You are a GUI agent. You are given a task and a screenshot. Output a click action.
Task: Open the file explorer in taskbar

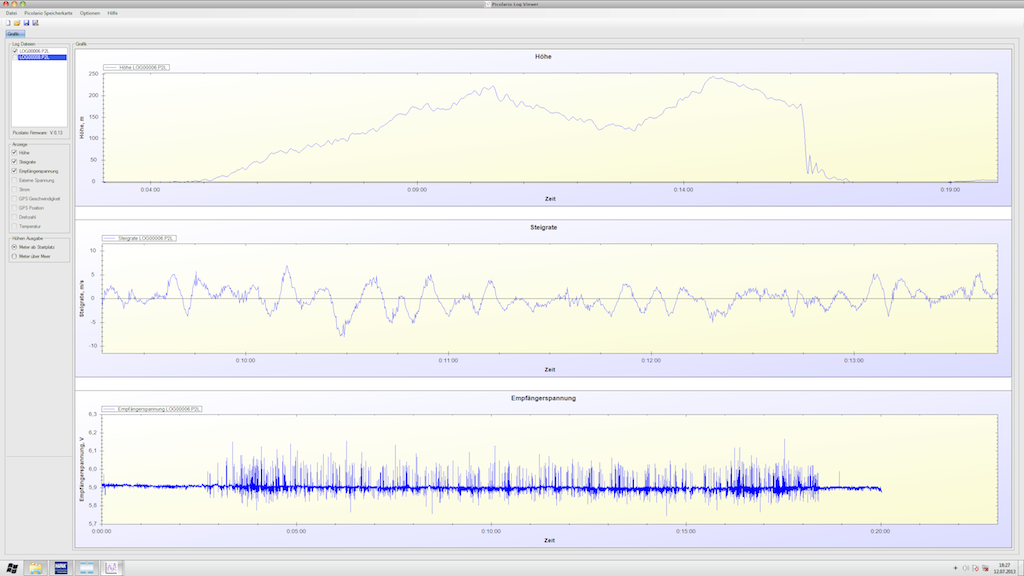click(x=36, y=568)
